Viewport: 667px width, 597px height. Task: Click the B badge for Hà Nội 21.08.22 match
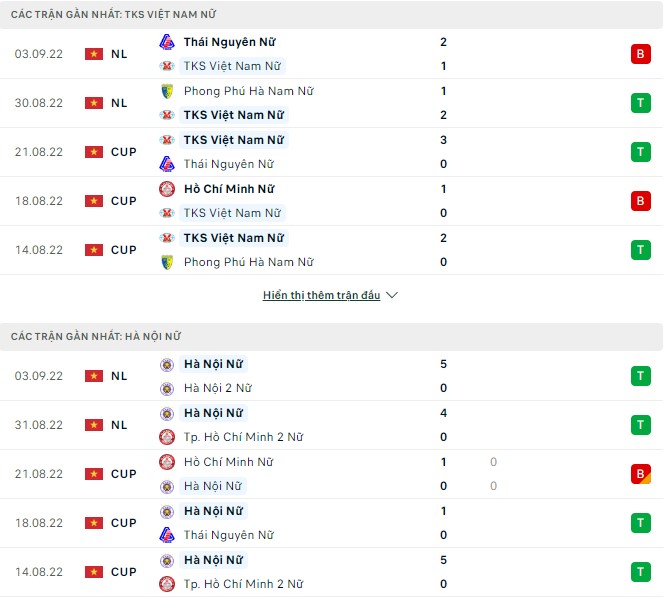point(640,474)
